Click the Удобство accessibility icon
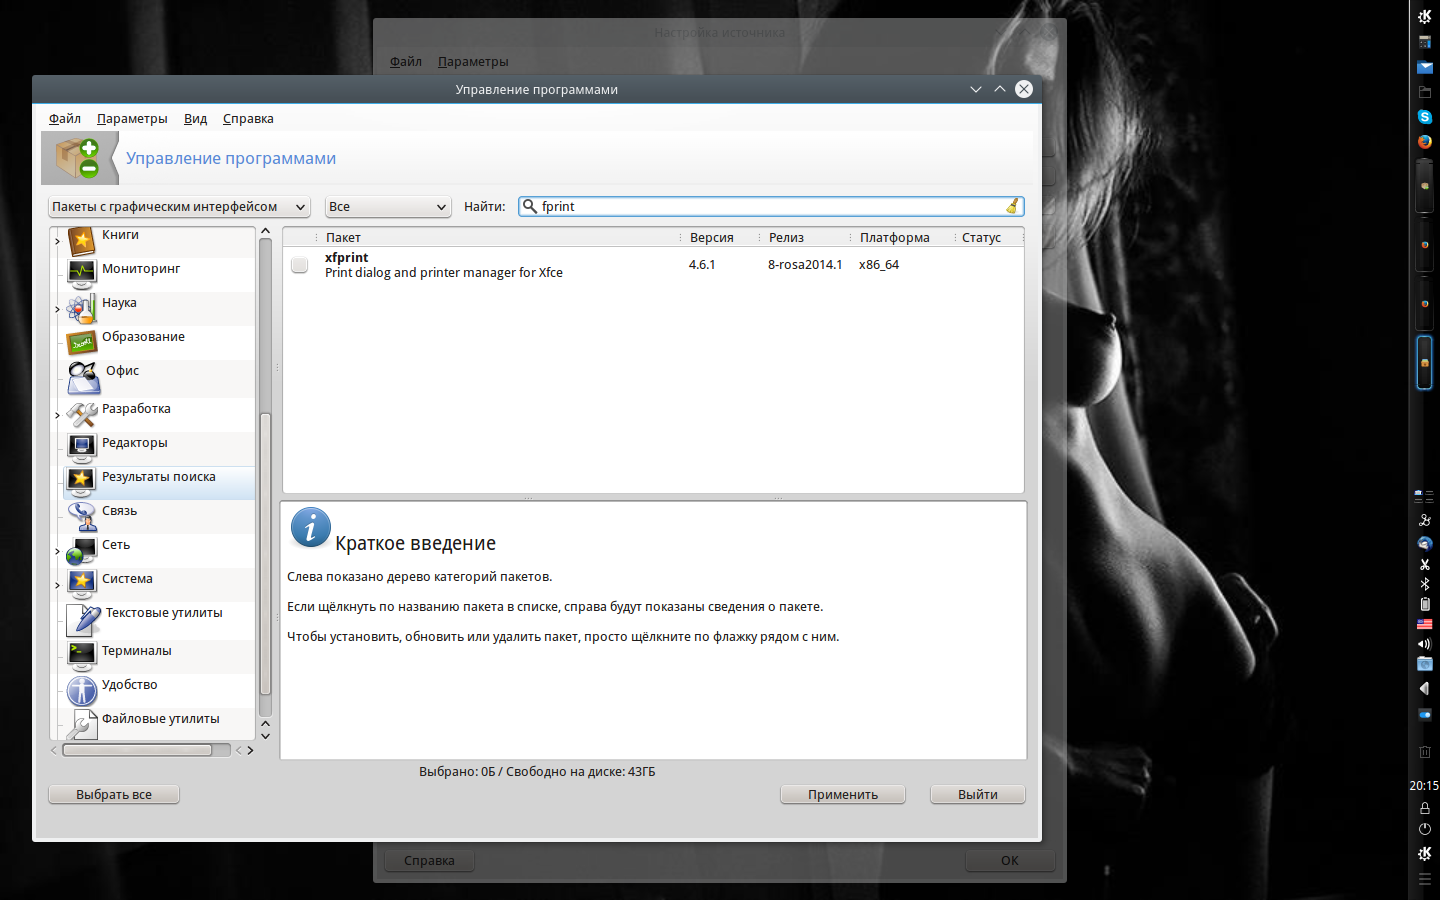This screenshot has height=900, width=1440. 81,690
